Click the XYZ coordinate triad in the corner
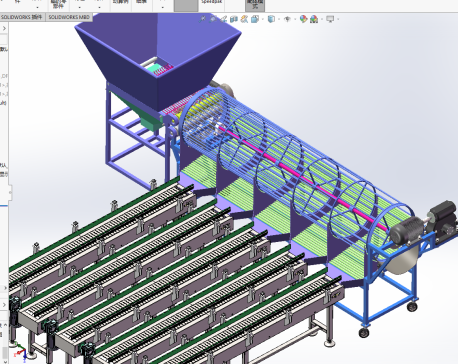 (21, 354)
